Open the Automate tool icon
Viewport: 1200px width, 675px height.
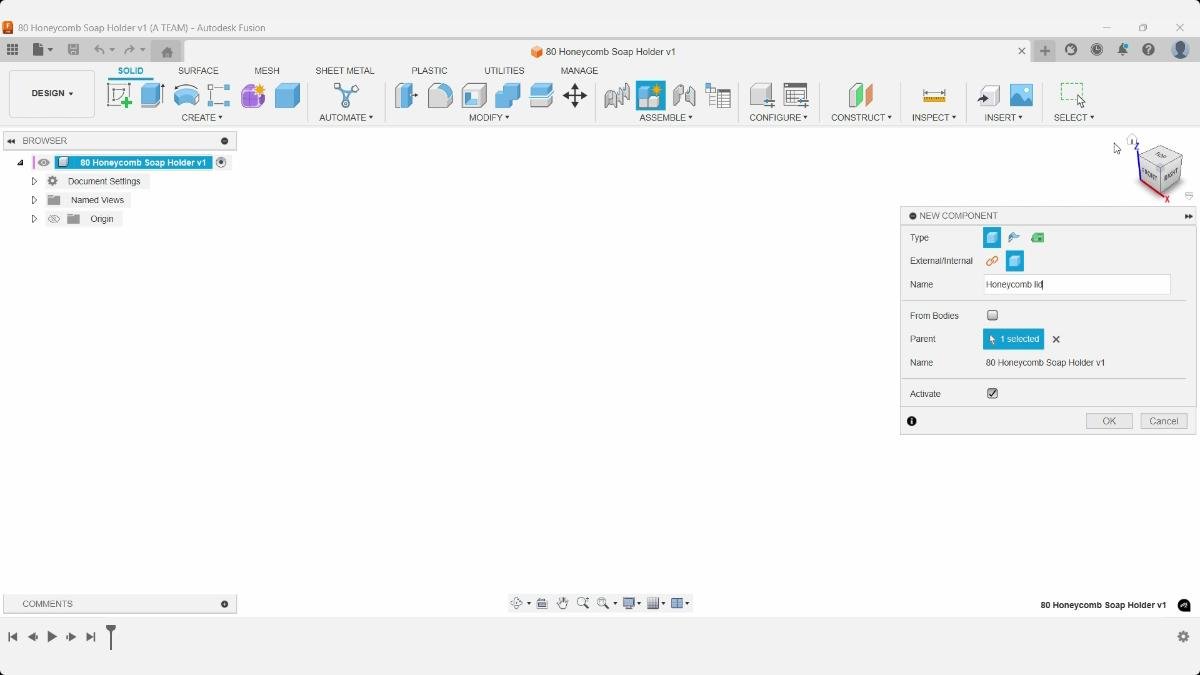click(x=346, y=95)
